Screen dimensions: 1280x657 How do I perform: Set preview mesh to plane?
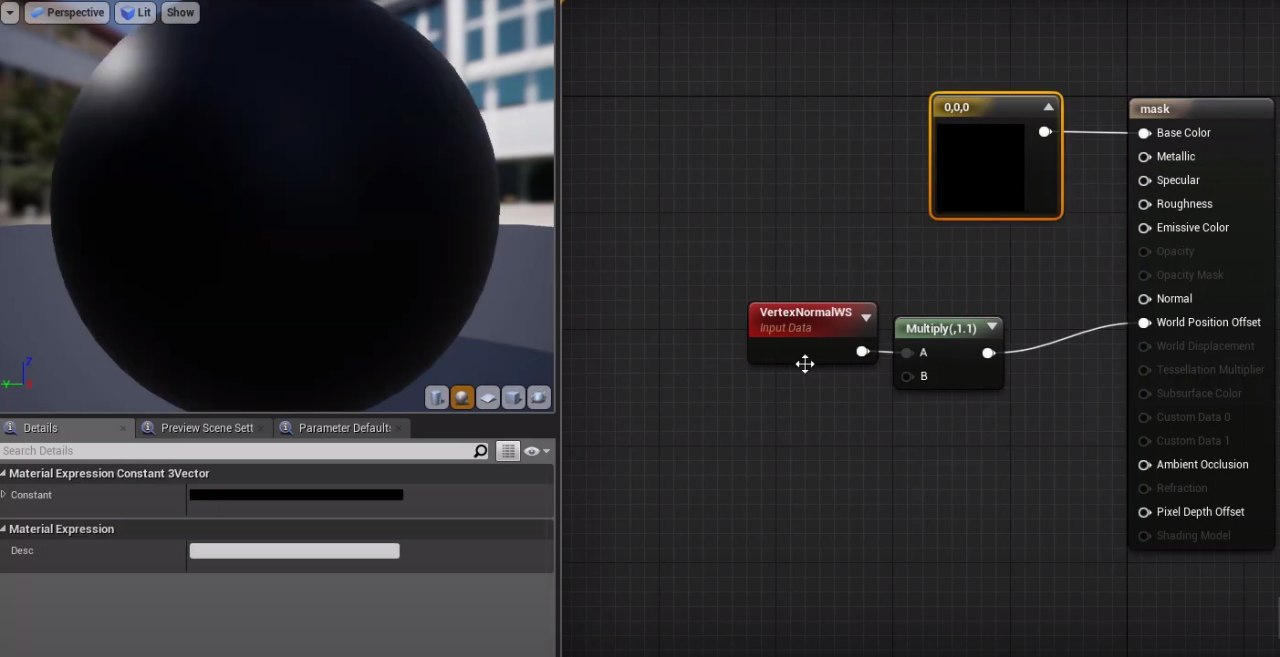pos(488,398)
